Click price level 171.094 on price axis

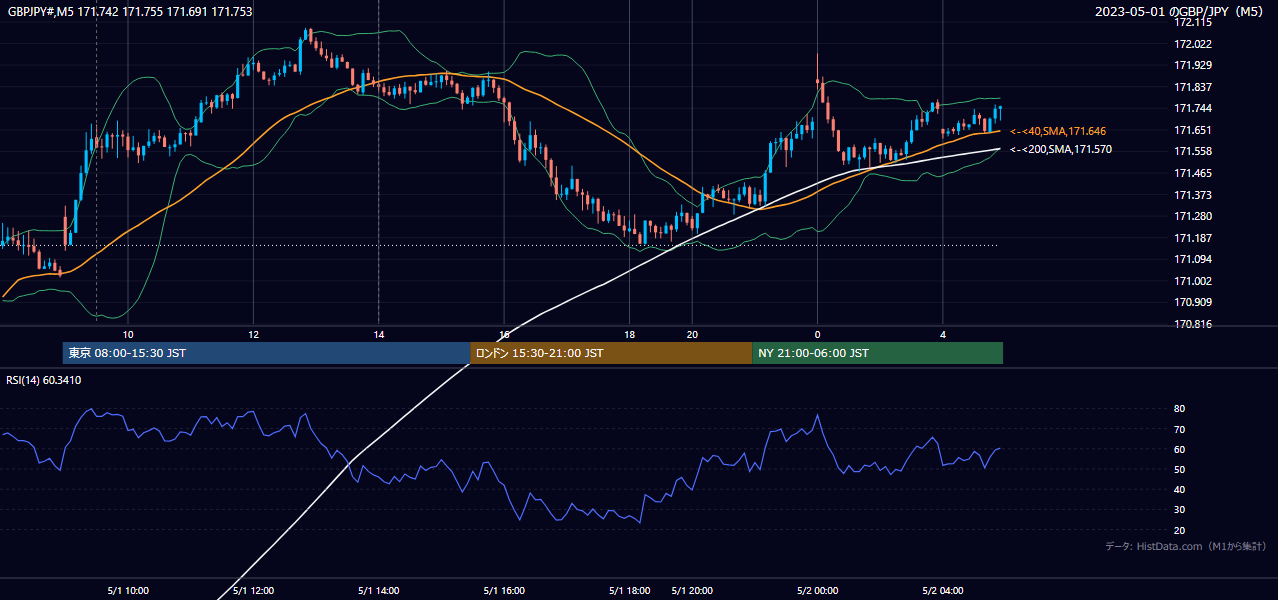coord(1194,259)
